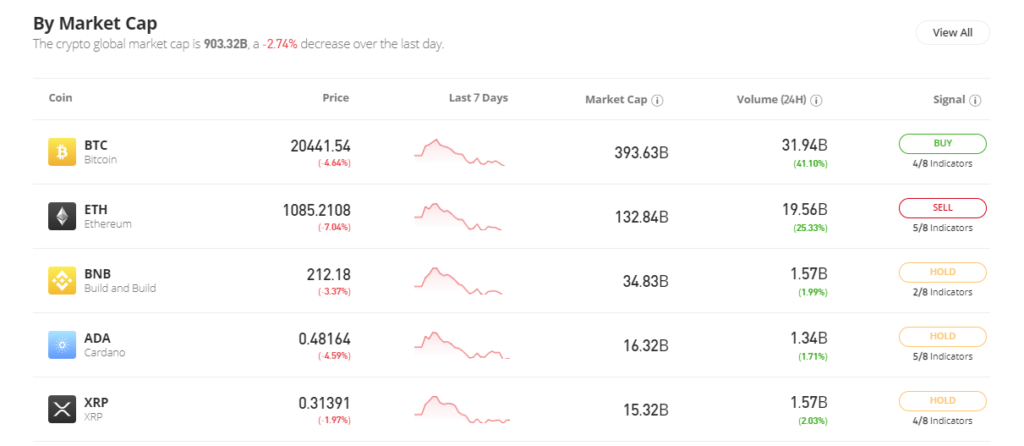Image resolution: width=1024 pixels, height=446 pixels.
Task: Click the Ethereum logo icon
Action: tap(62, 216)
